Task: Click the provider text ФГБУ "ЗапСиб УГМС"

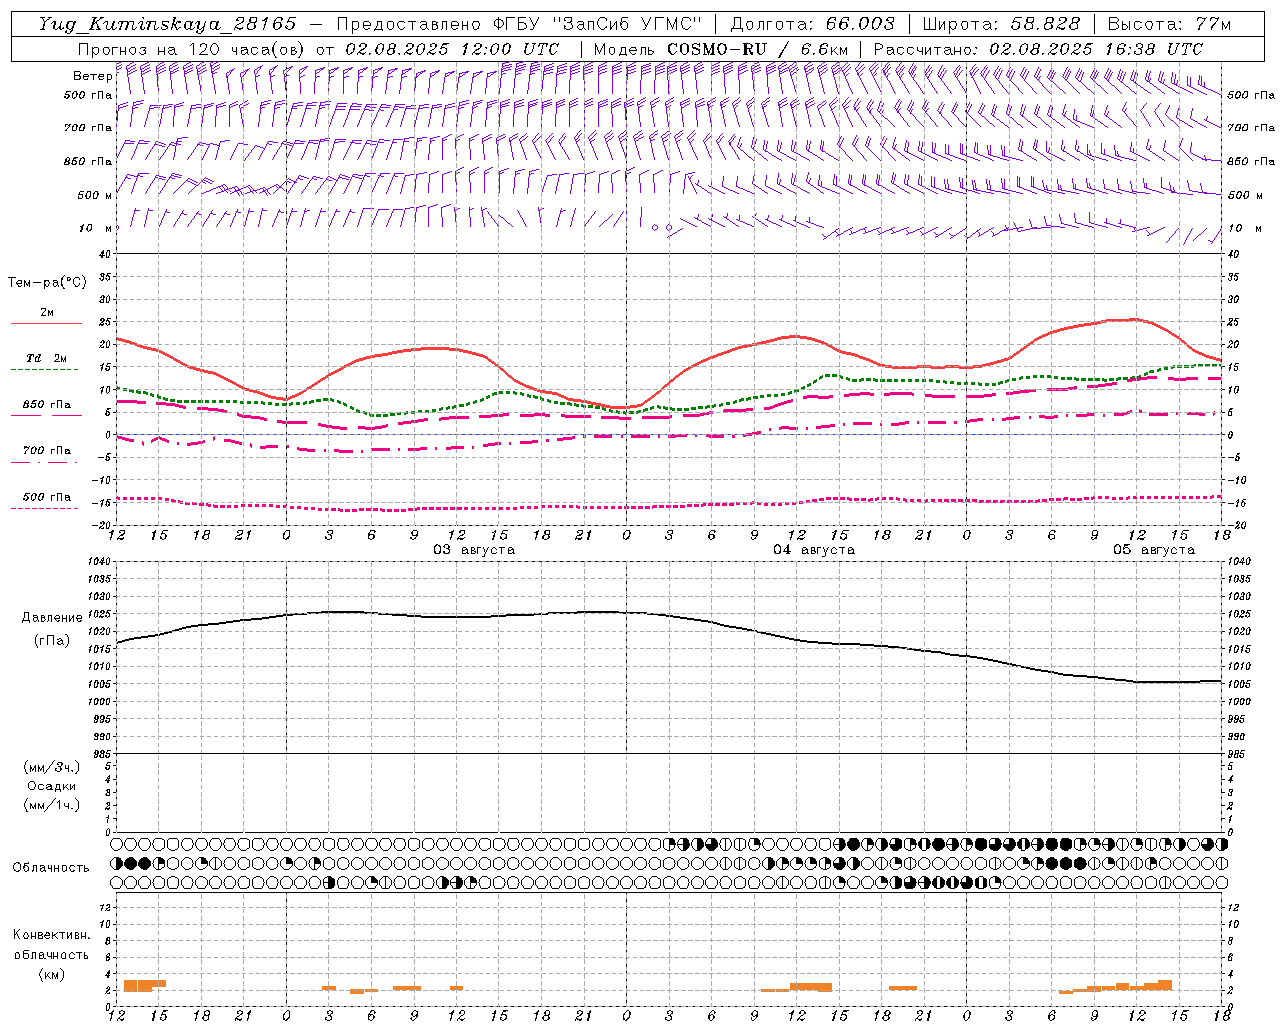Action: [x=597, y=24]
